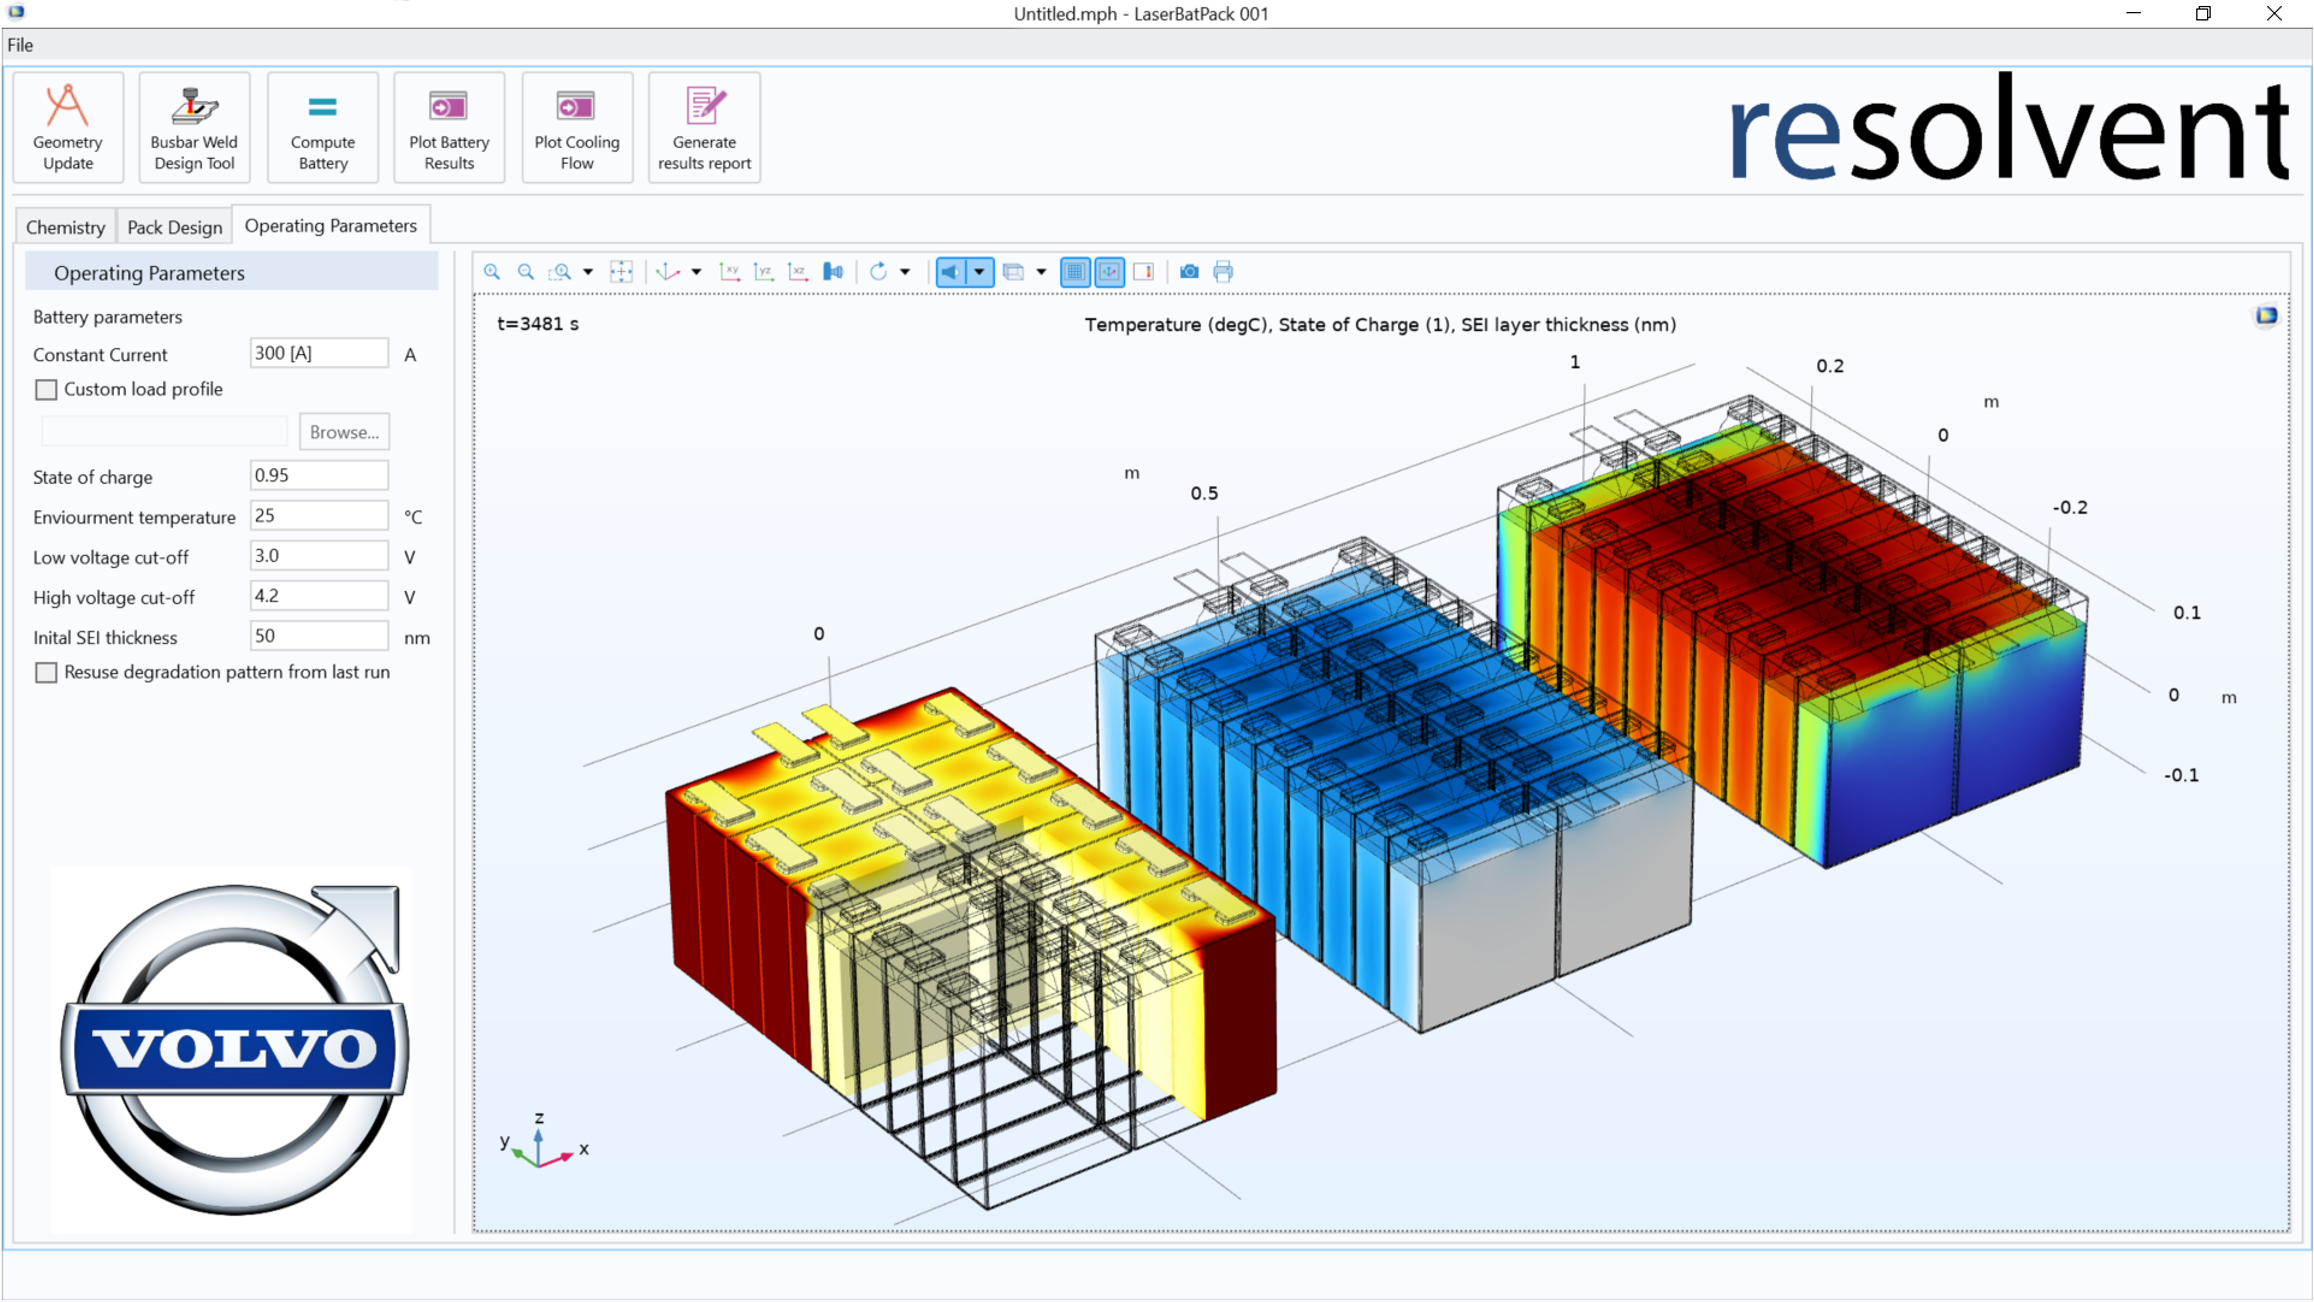Screen dimensions: 2314x1302
Task: Expand the zoom box dropdown arrow
Action: (588, 272)
